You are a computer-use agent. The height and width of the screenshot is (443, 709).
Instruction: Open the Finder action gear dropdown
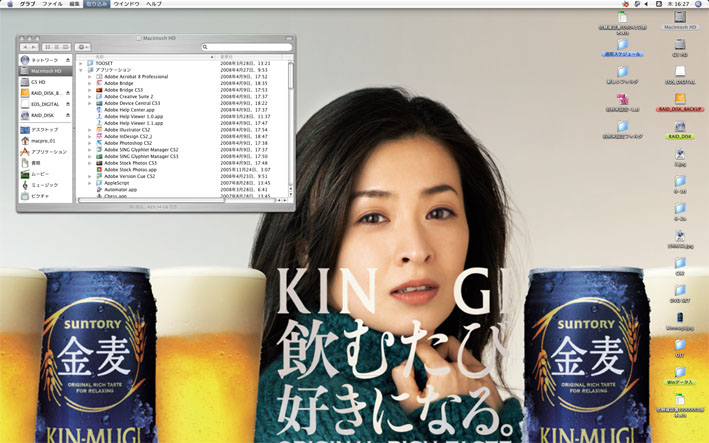click(x=82, y=47)
